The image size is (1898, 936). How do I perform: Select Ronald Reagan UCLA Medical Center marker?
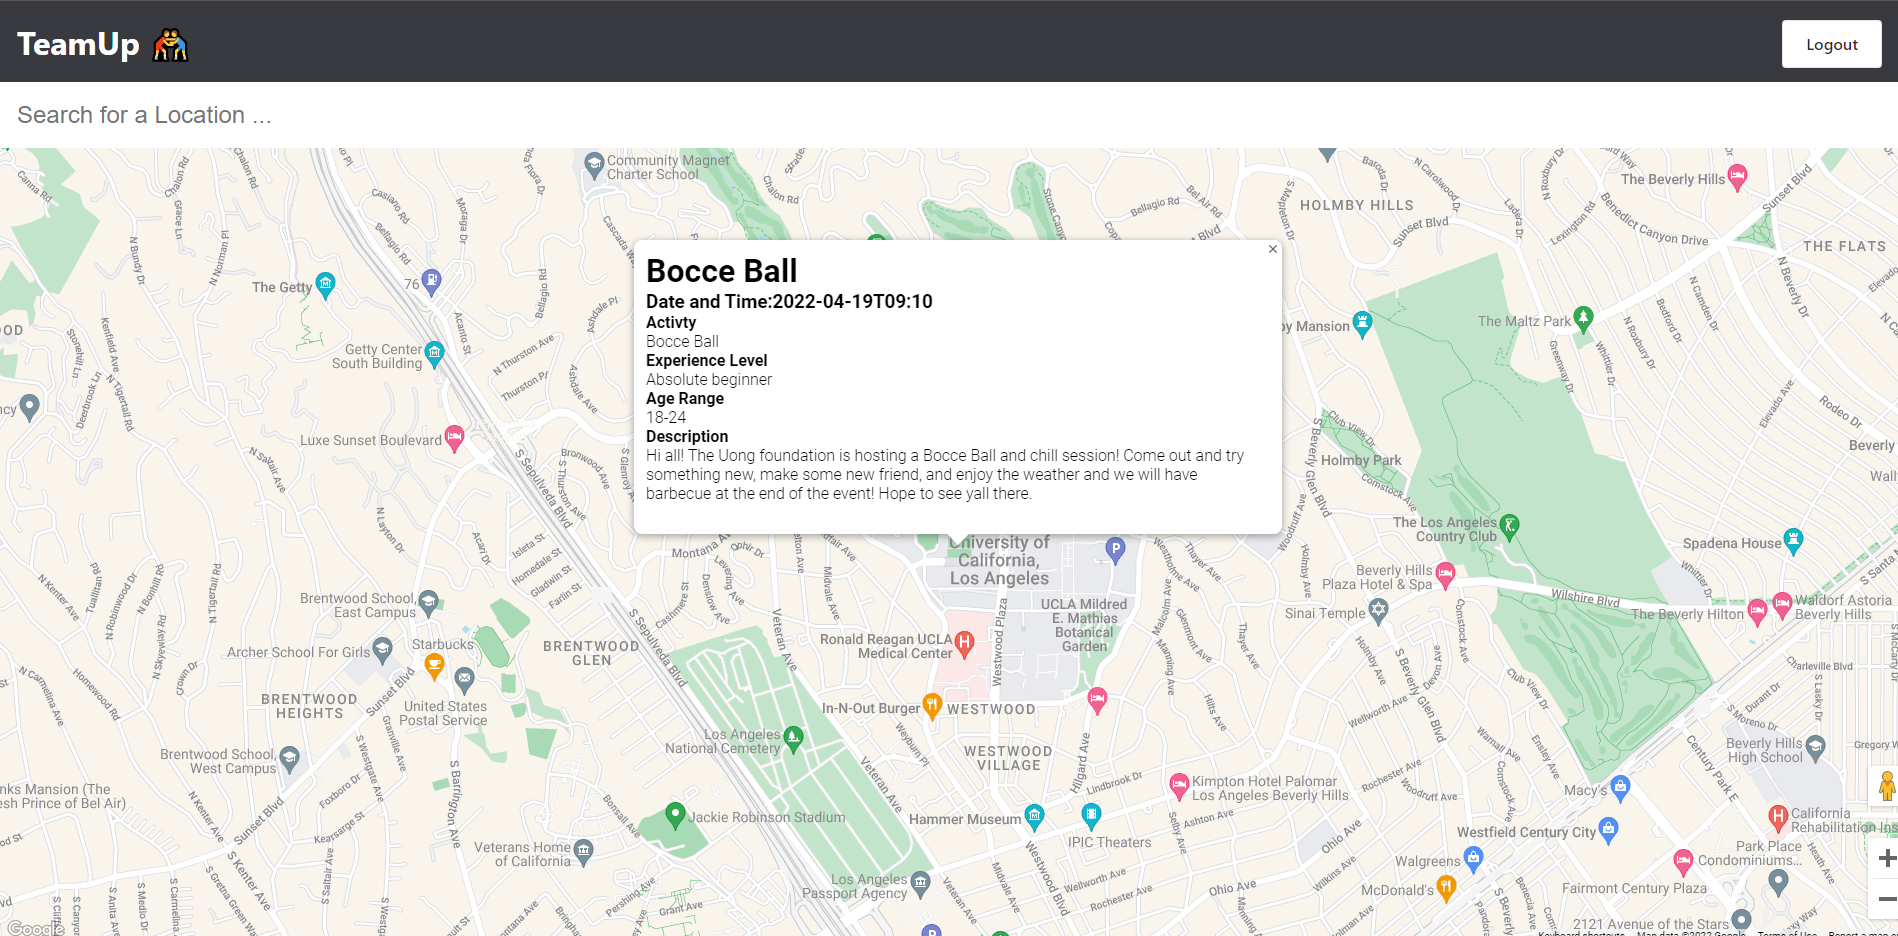pyautogui.click(x=964, y=644)
